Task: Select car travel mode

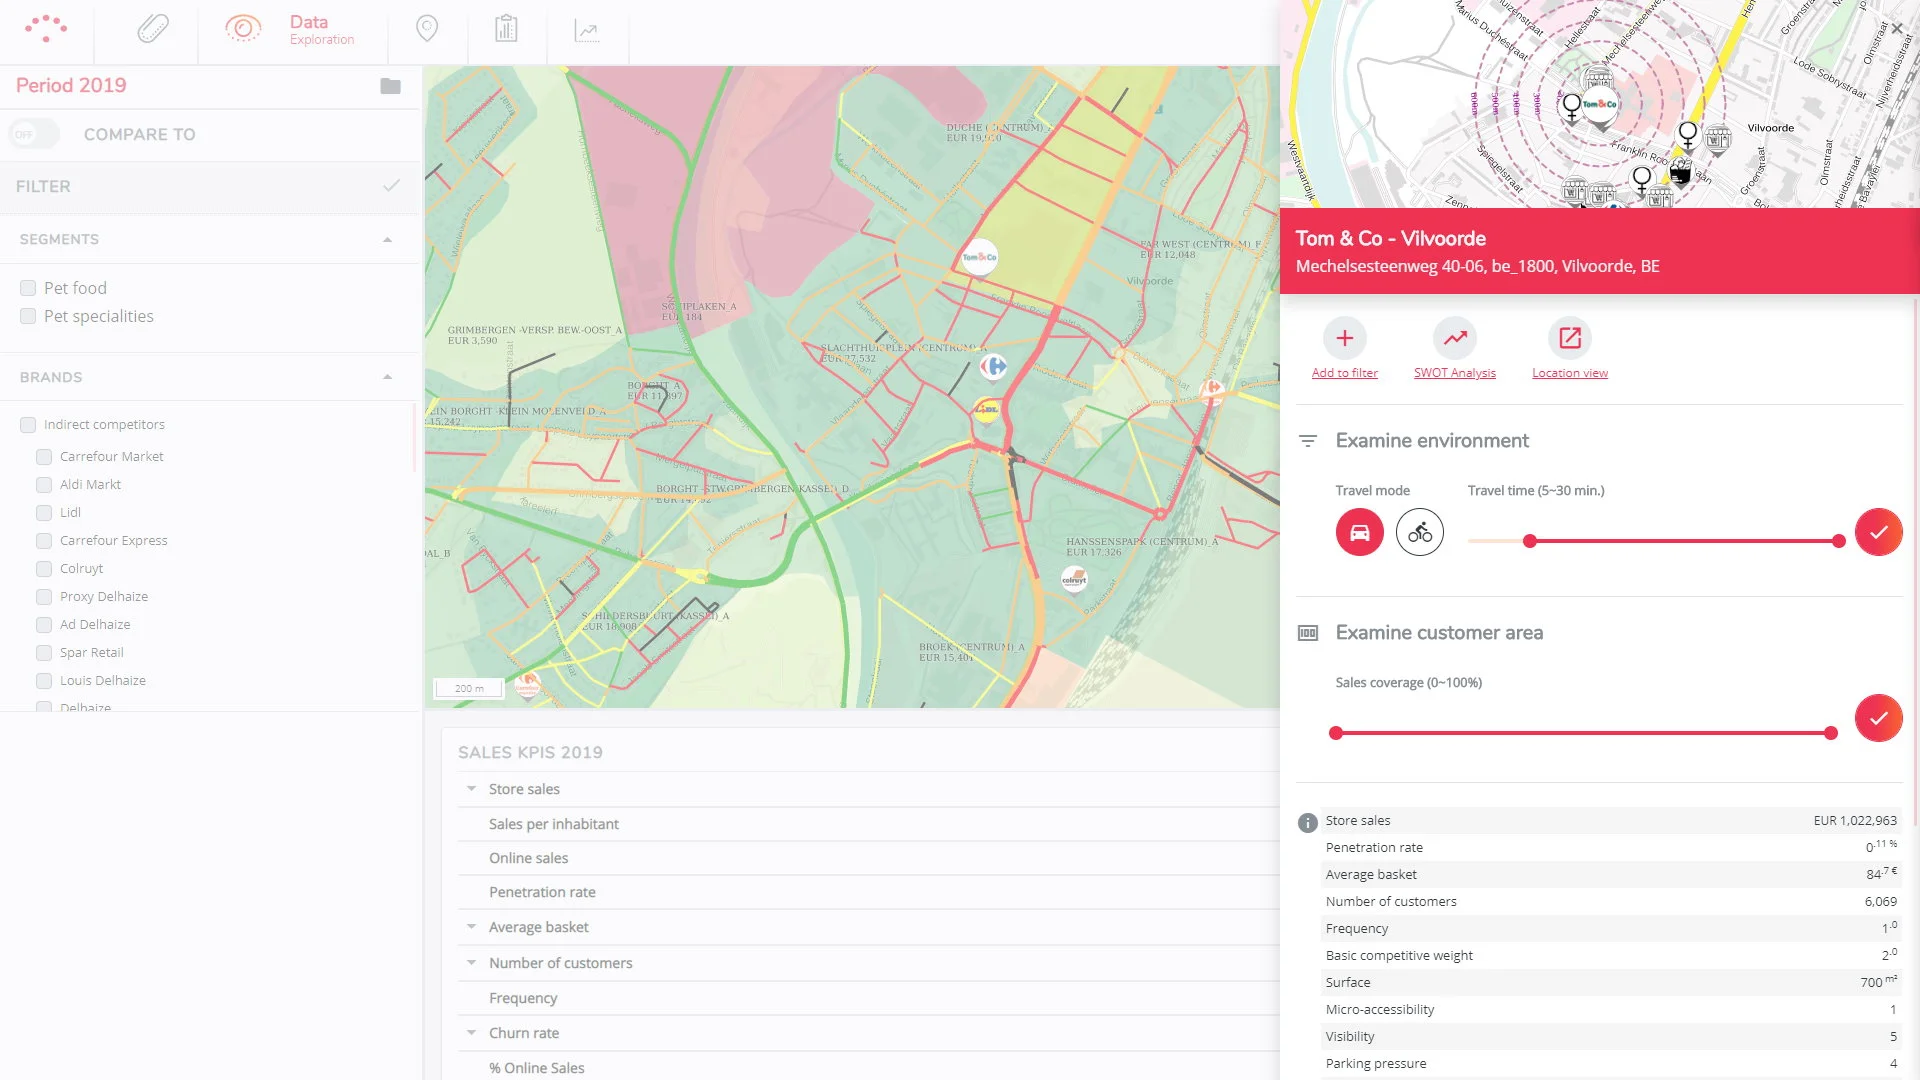Action: pos(1360,532)
